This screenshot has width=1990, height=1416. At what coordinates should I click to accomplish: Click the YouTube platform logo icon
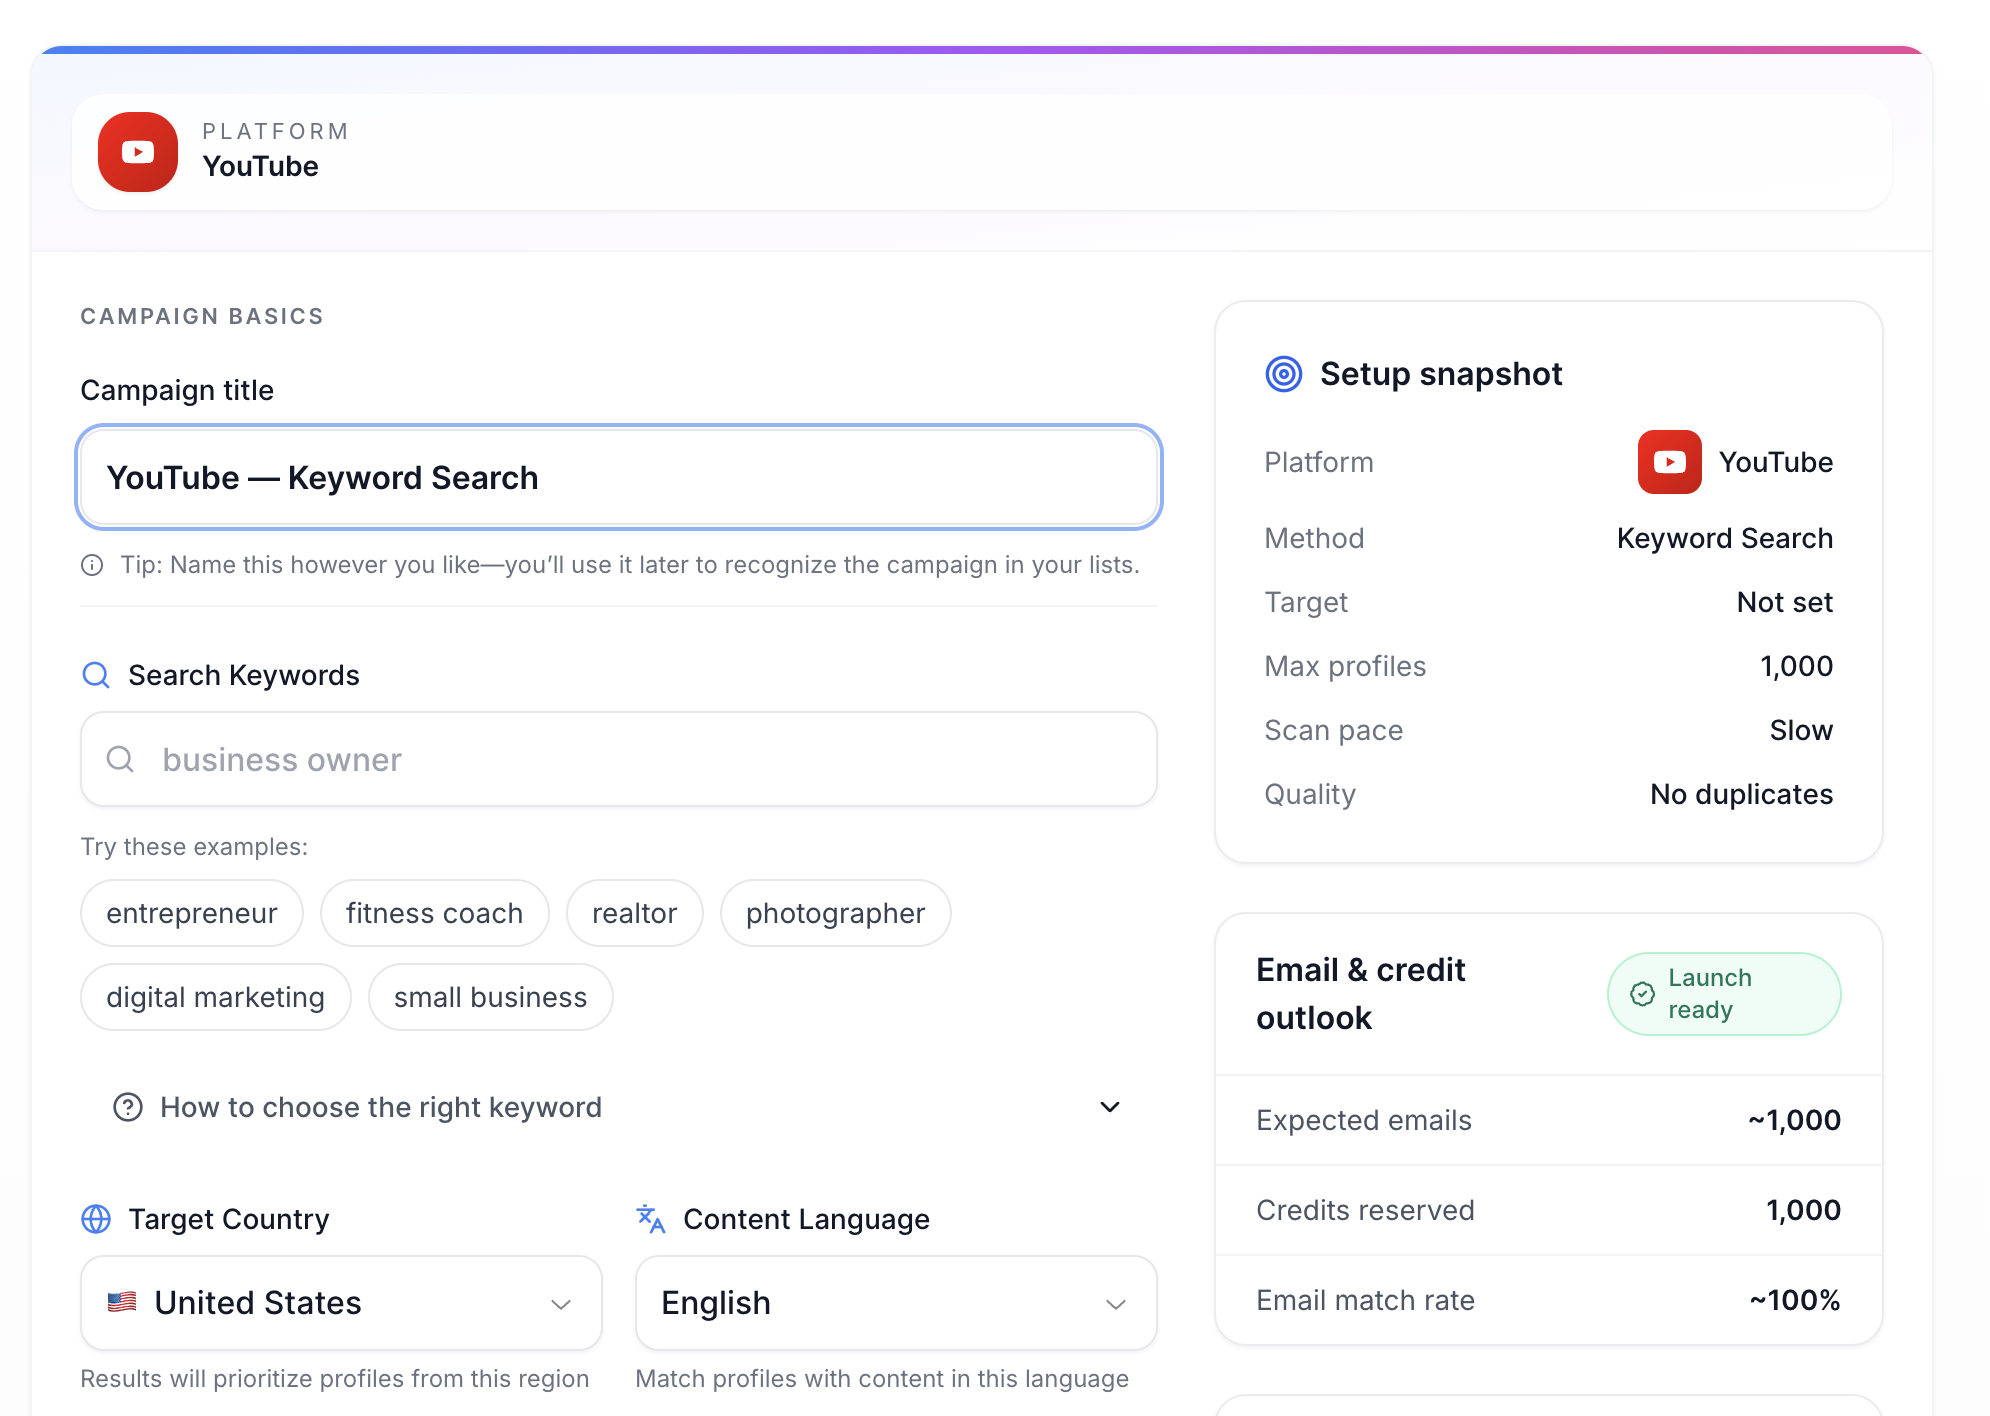click(136, 151)
